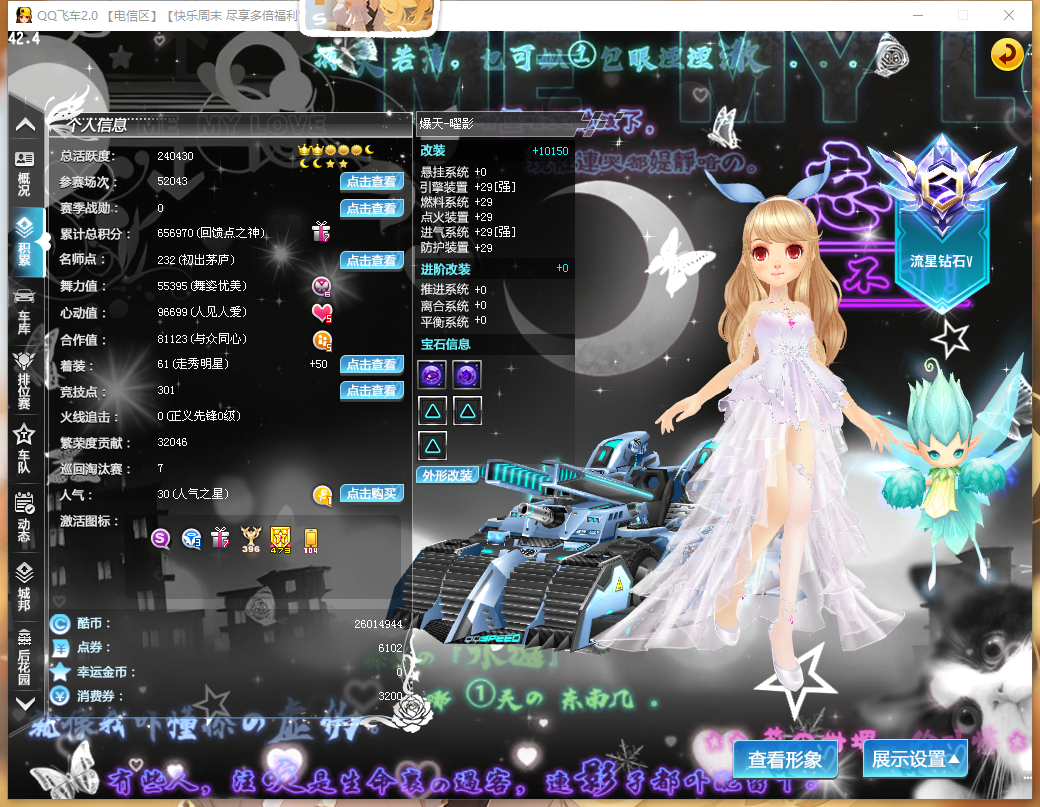Click the blue tank car model
This screenshot has height=807, width=1040.
tap(551, 544)
